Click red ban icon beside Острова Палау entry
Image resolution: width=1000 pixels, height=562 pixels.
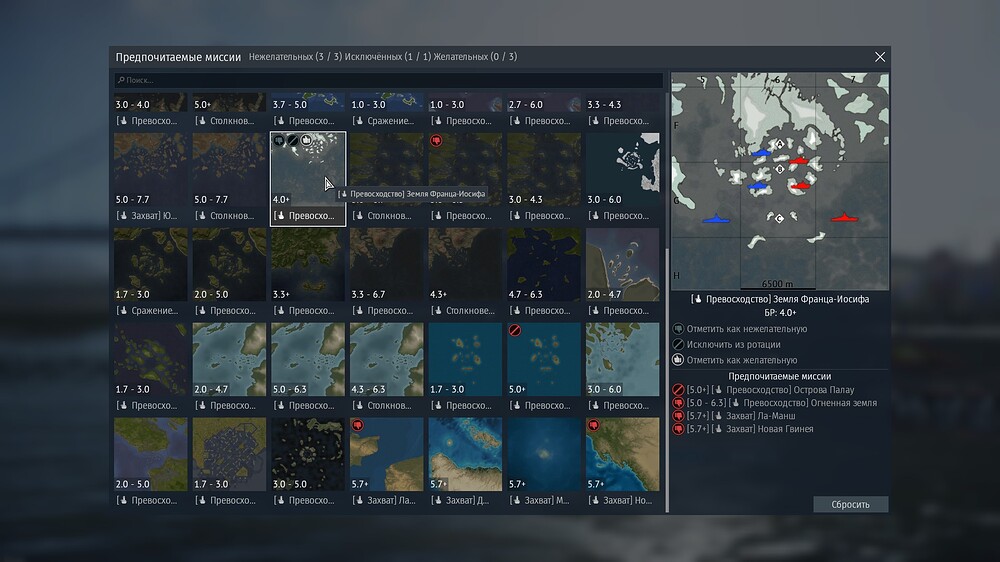click(x=679, y=389)
